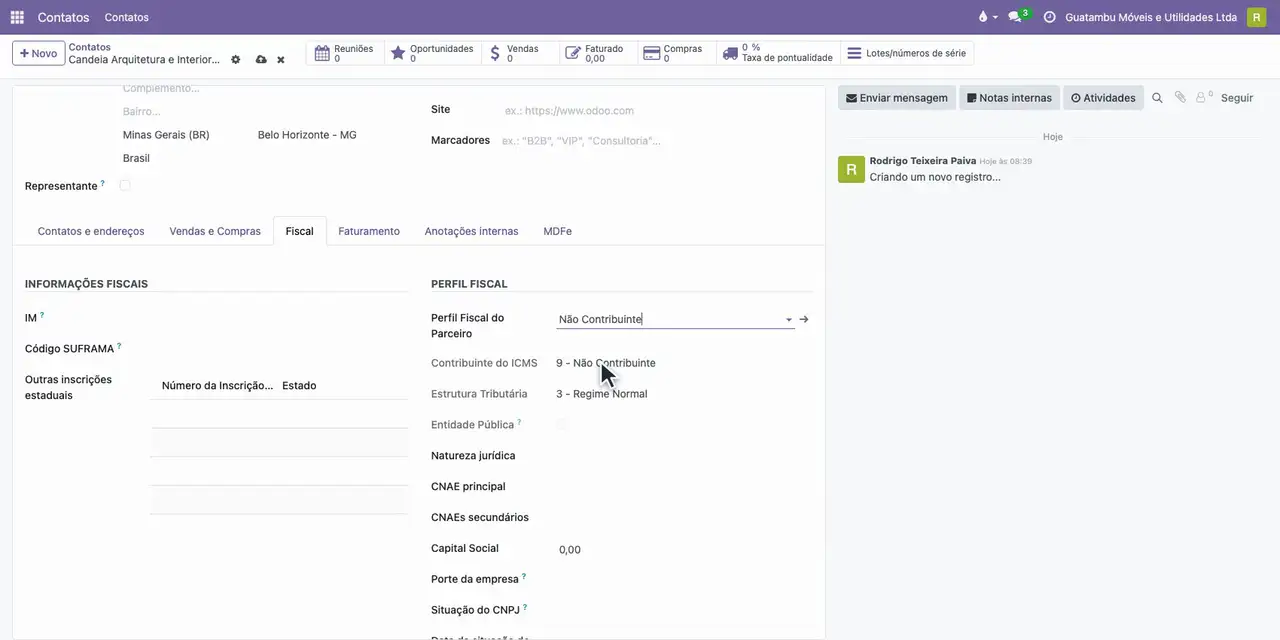Open the activities clock icon in navbar

1049,17
